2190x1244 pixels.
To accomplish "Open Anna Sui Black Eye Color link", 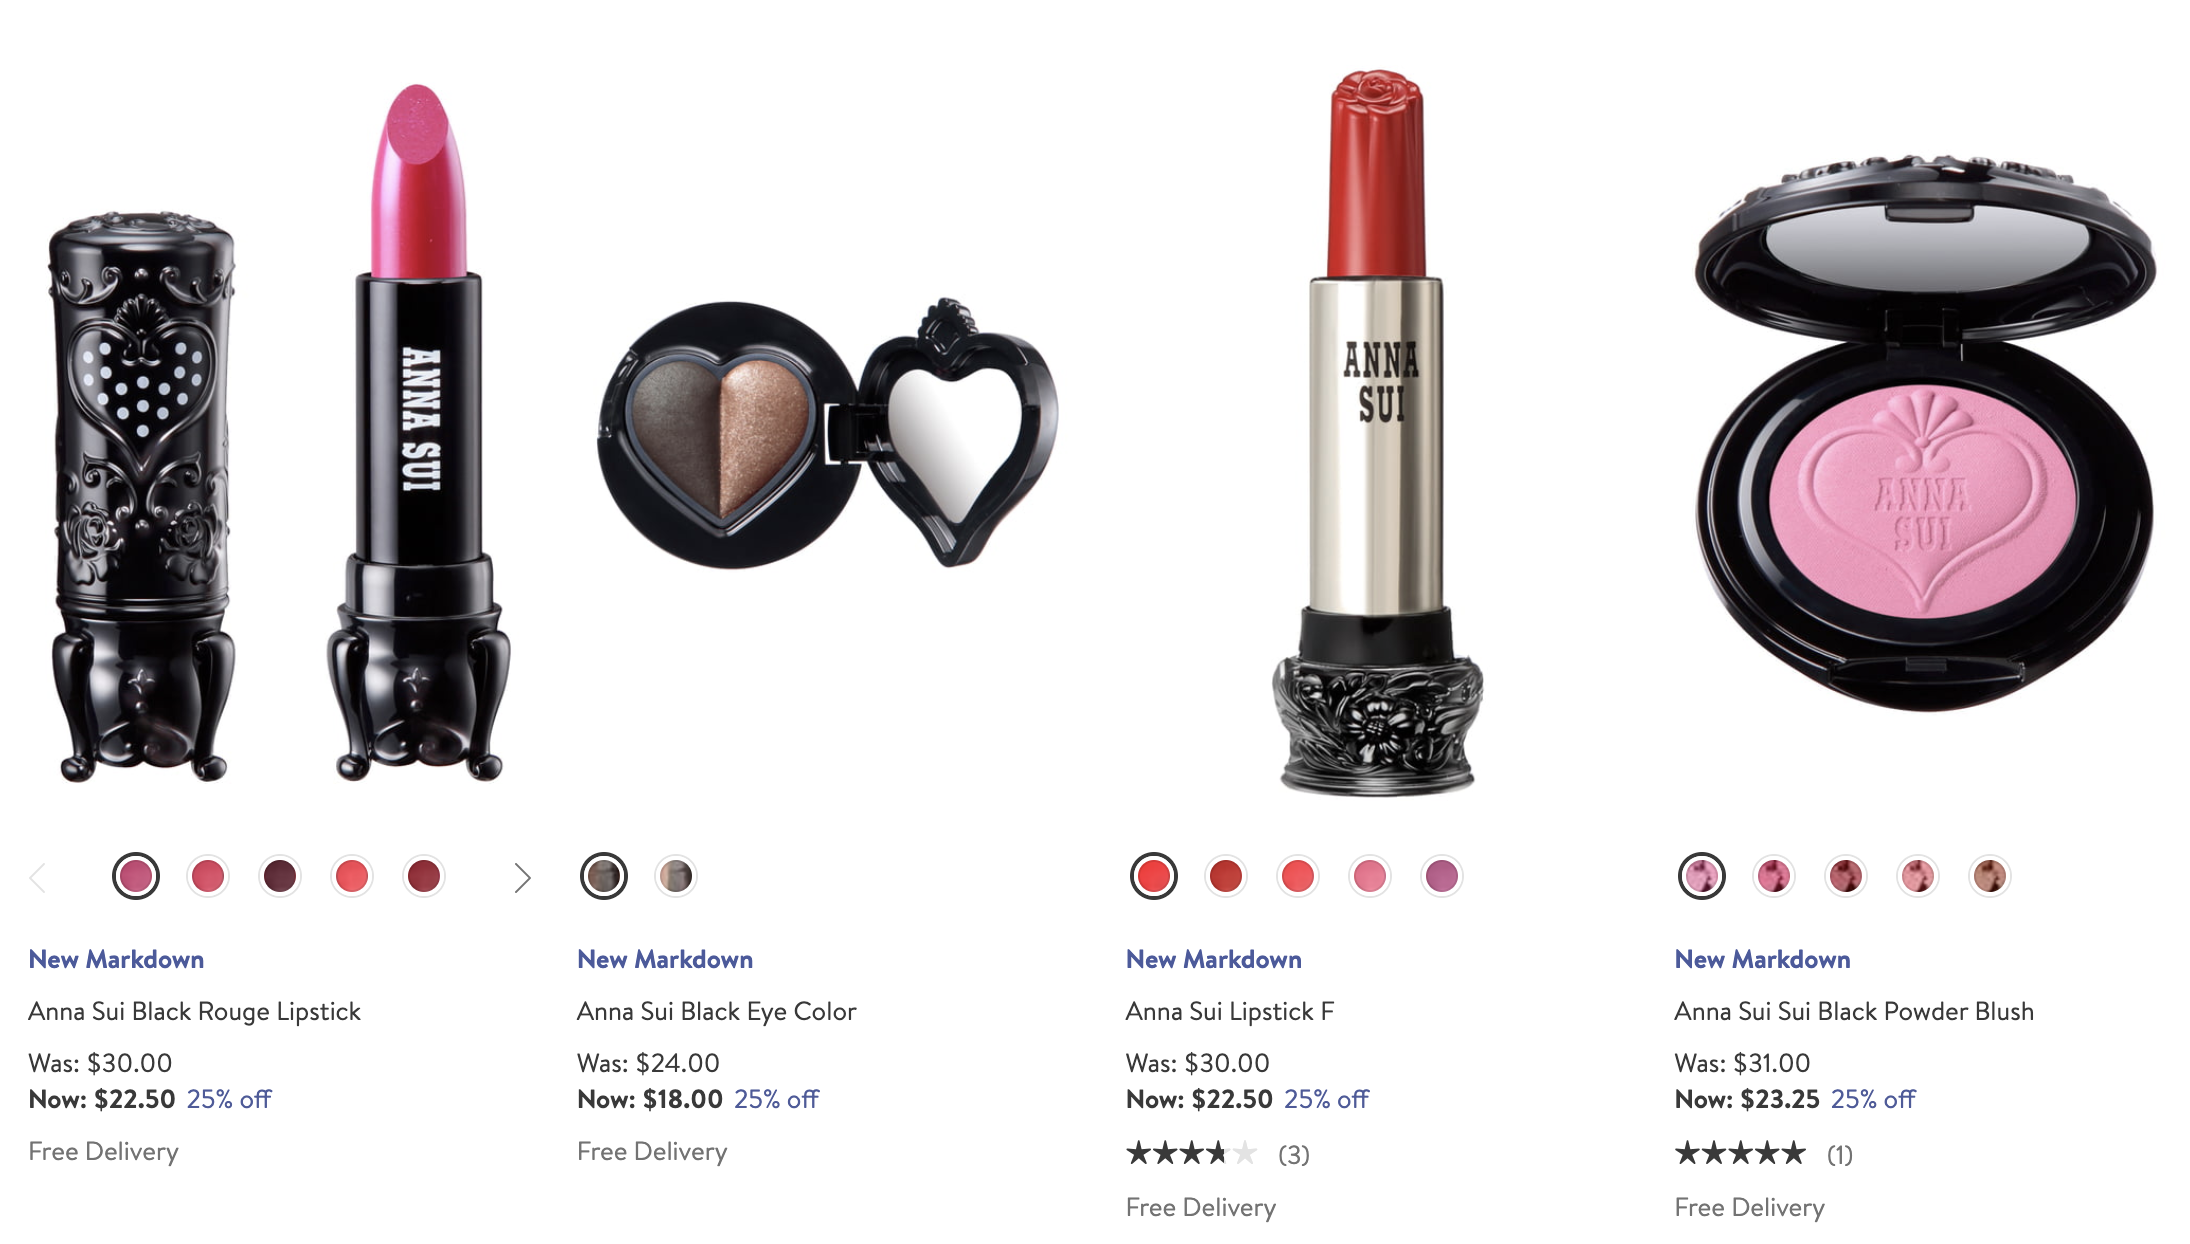I will (x=717, y=1011).
